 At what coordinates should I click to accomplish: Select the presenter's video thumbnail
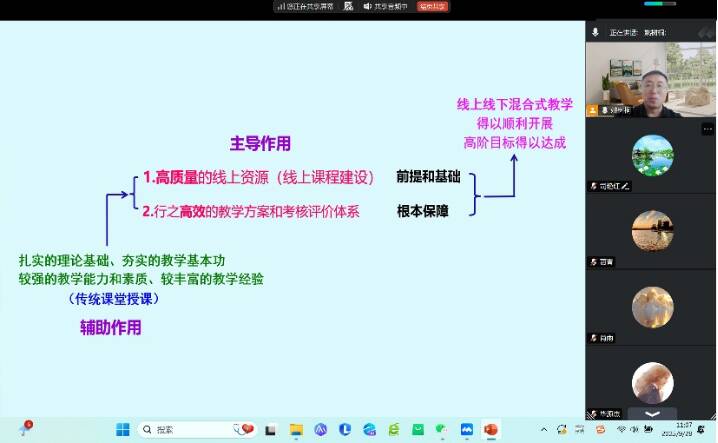651,80
